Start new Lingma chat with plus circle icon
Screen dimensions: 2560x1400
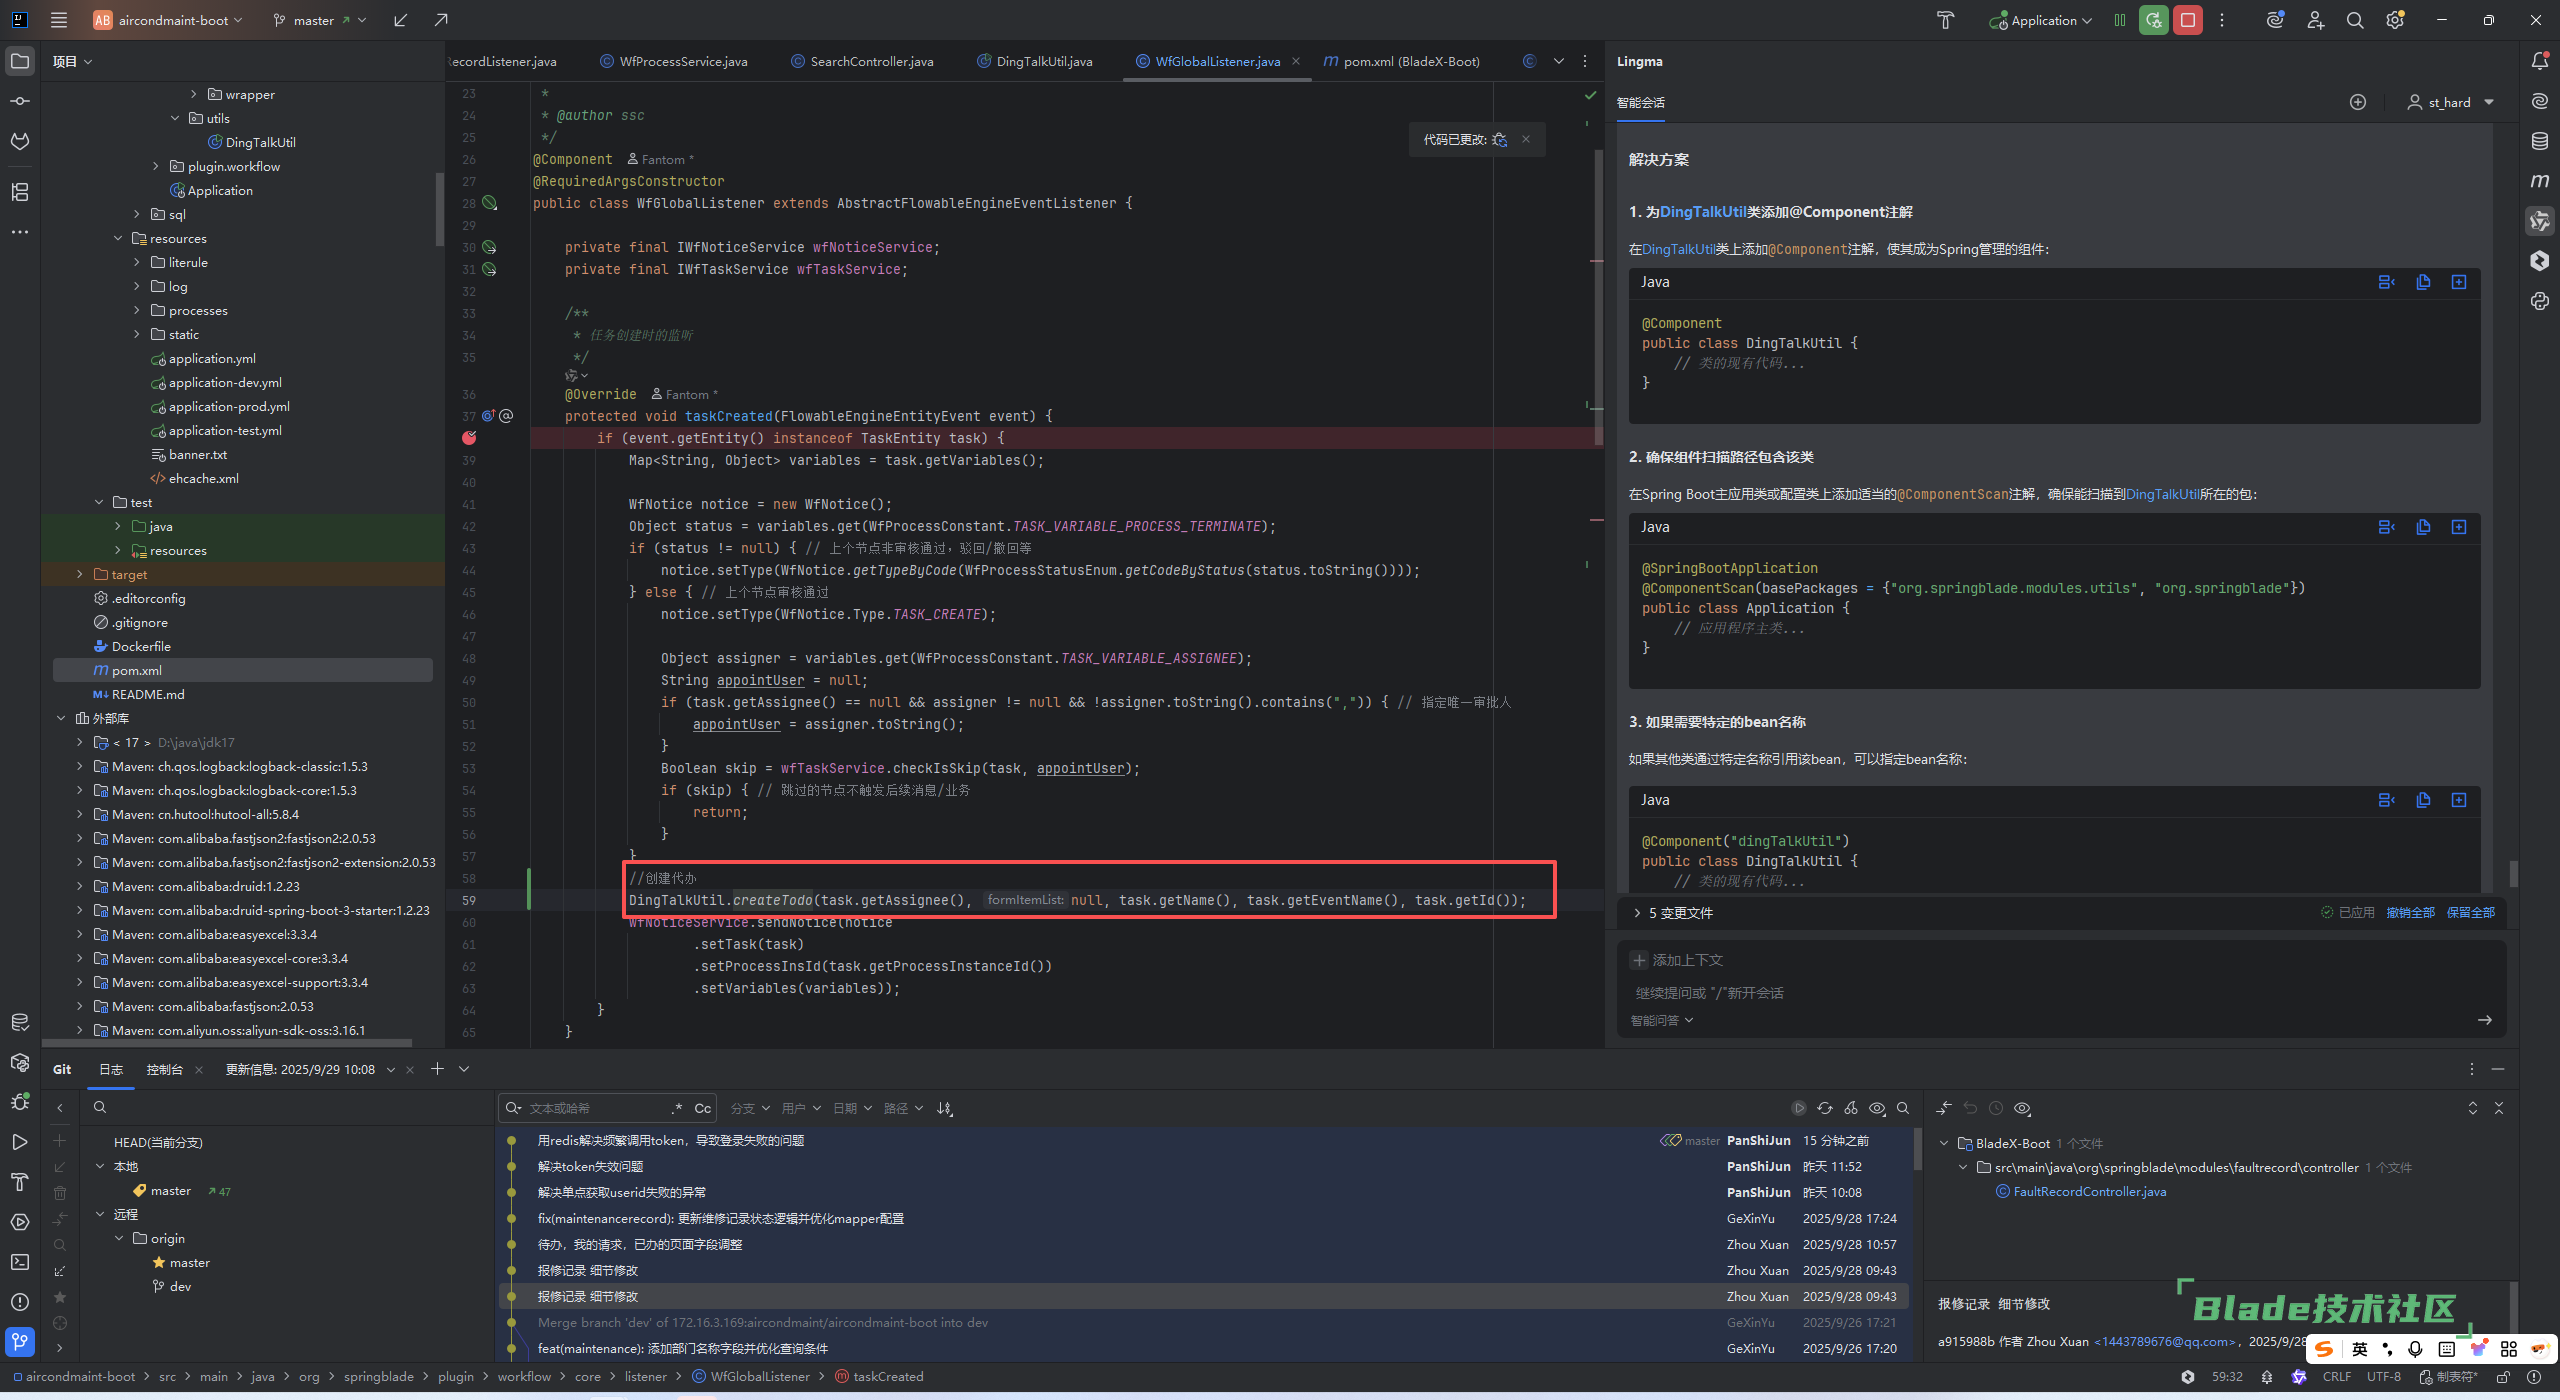(2358, 102)
